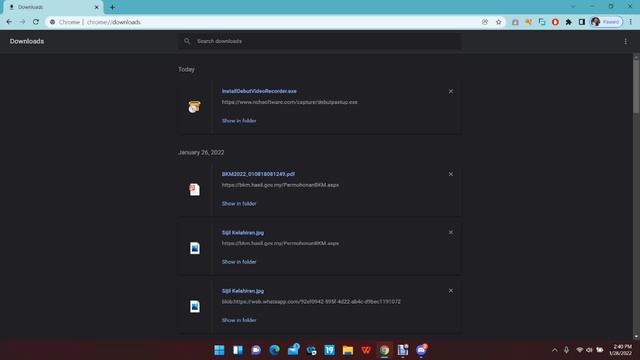The height and width of the screenshot is (360, 640).
Task: Click the installer file icon for InstallDebutVideoRecorder
Action: 194,107
